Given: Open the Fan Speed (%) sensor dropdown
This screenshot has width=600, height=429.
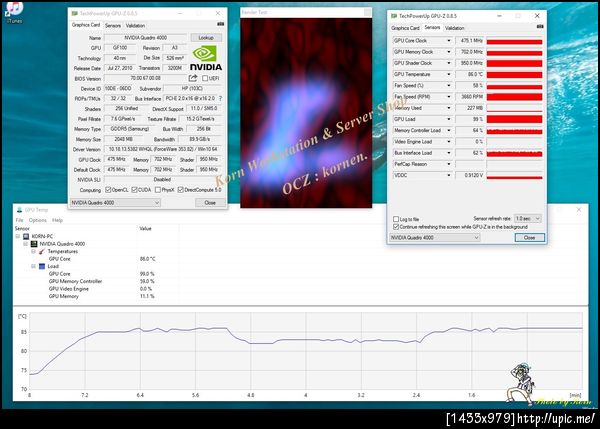Looking at the screenshot, I should coord(448,85).
